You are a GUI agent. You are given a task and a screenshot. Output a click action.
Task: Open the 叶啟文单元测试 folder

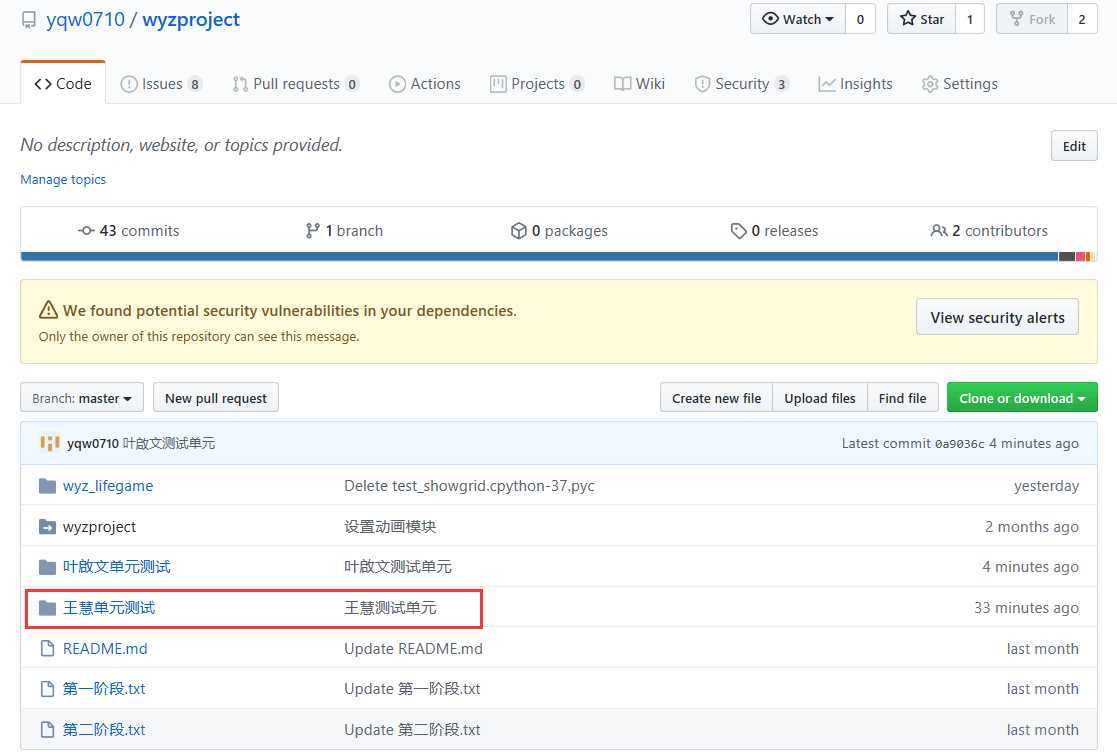coord(116,567)
